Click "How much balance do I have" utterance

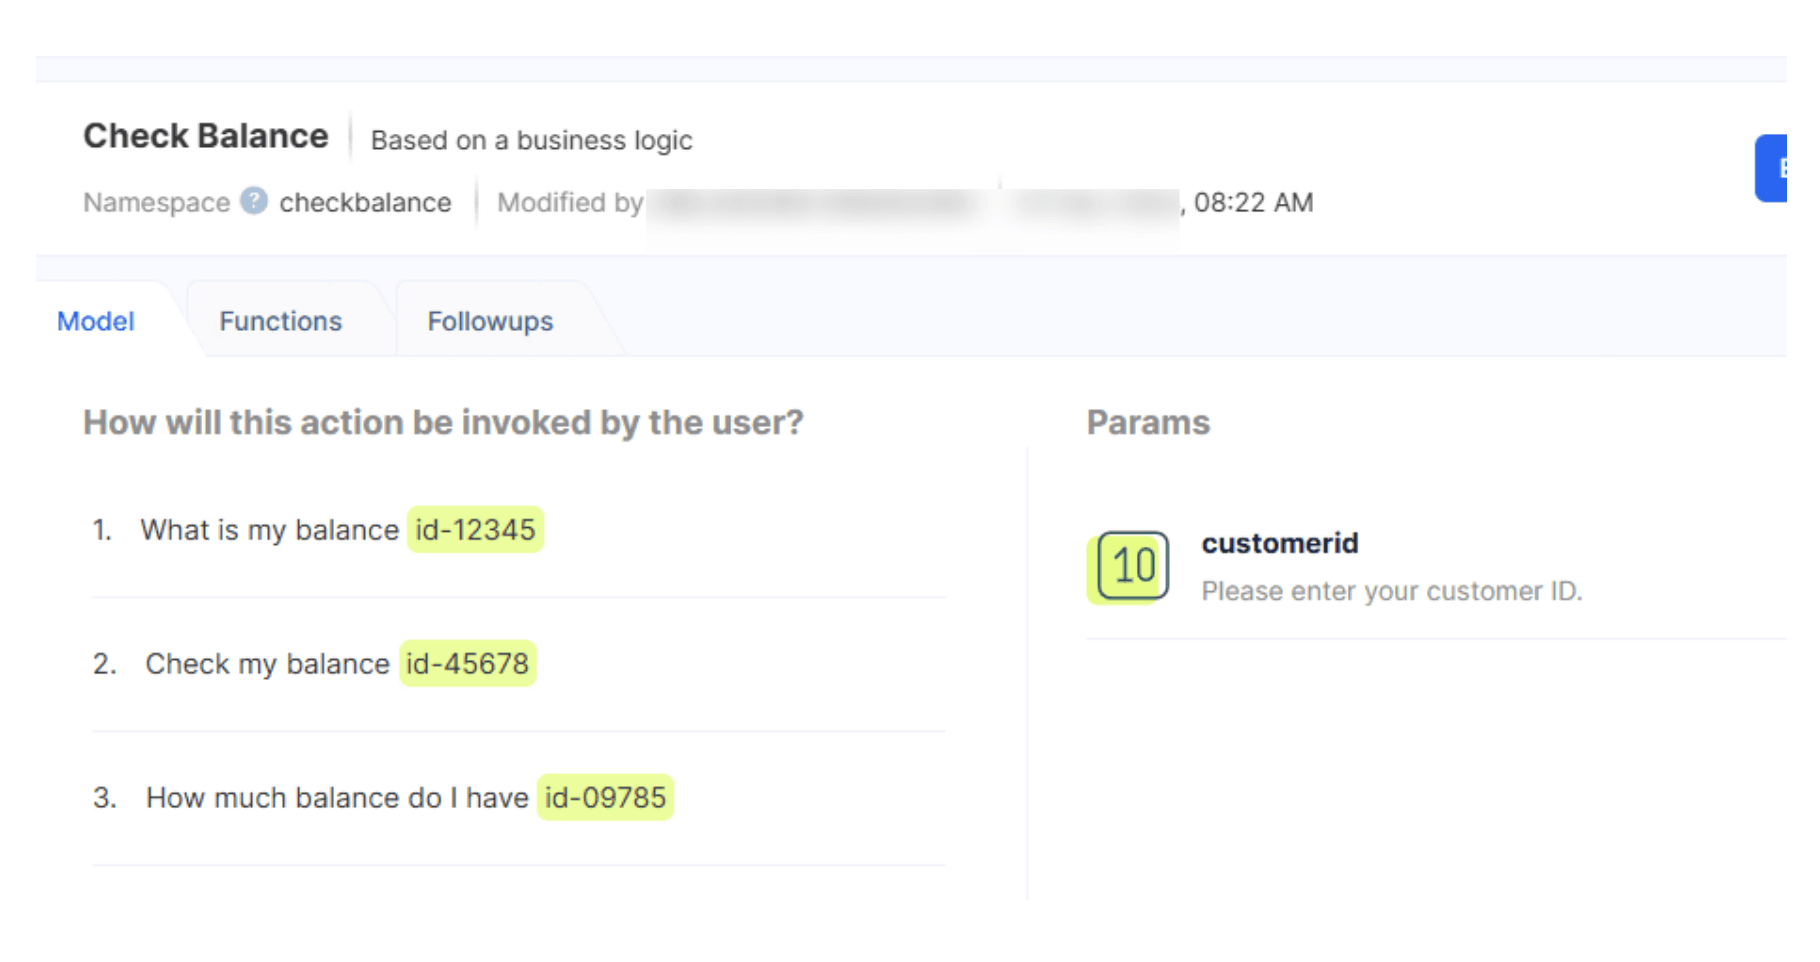(x=337, y=797)
